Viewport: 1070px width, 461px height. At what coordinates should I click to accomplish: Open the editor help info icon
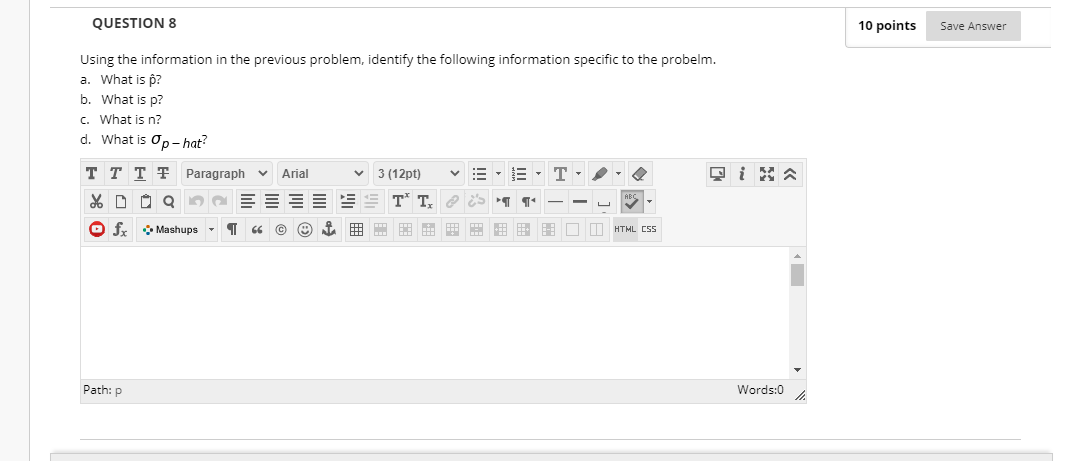741,174
